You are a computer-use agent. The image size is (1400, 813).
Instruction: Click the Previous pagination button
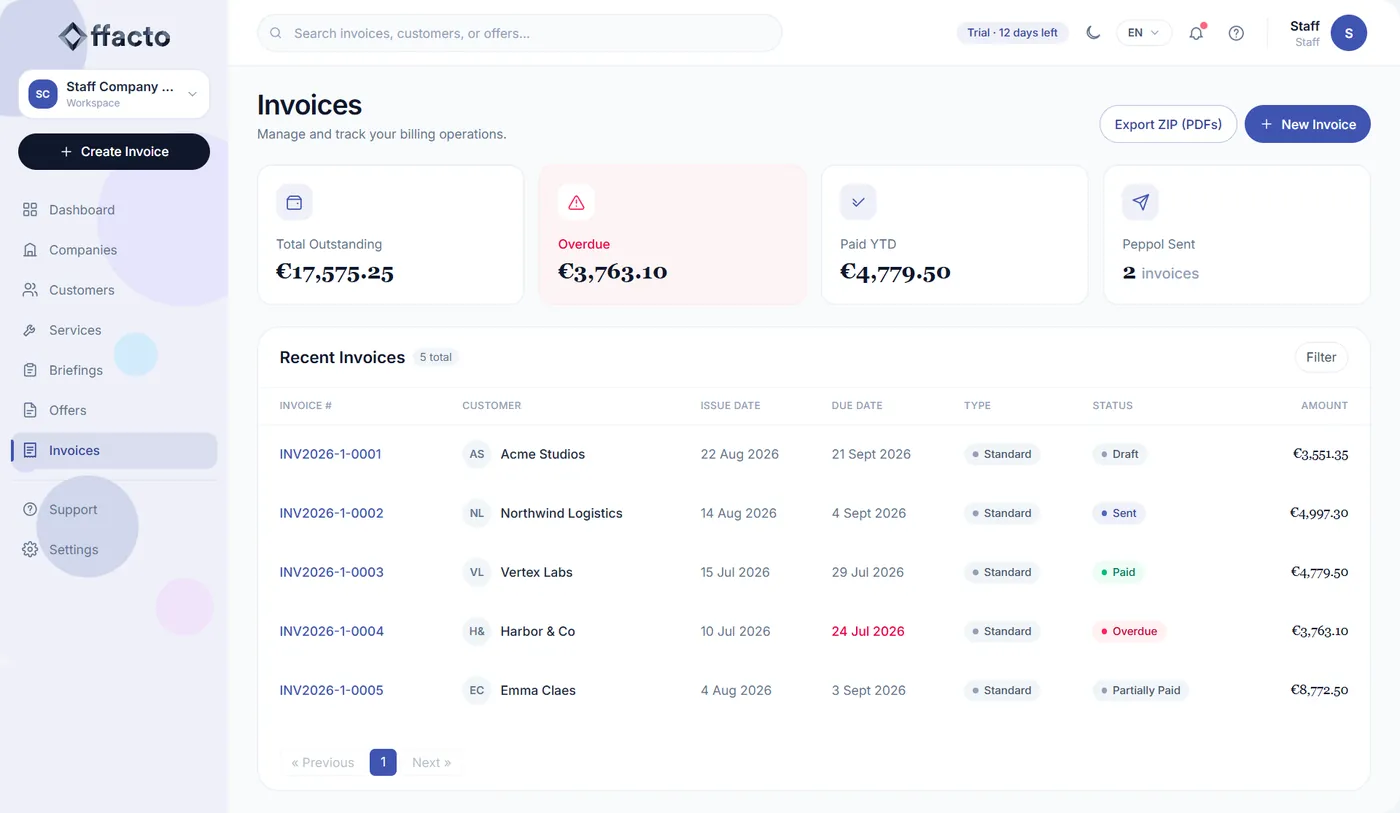(x=323, y=762)
